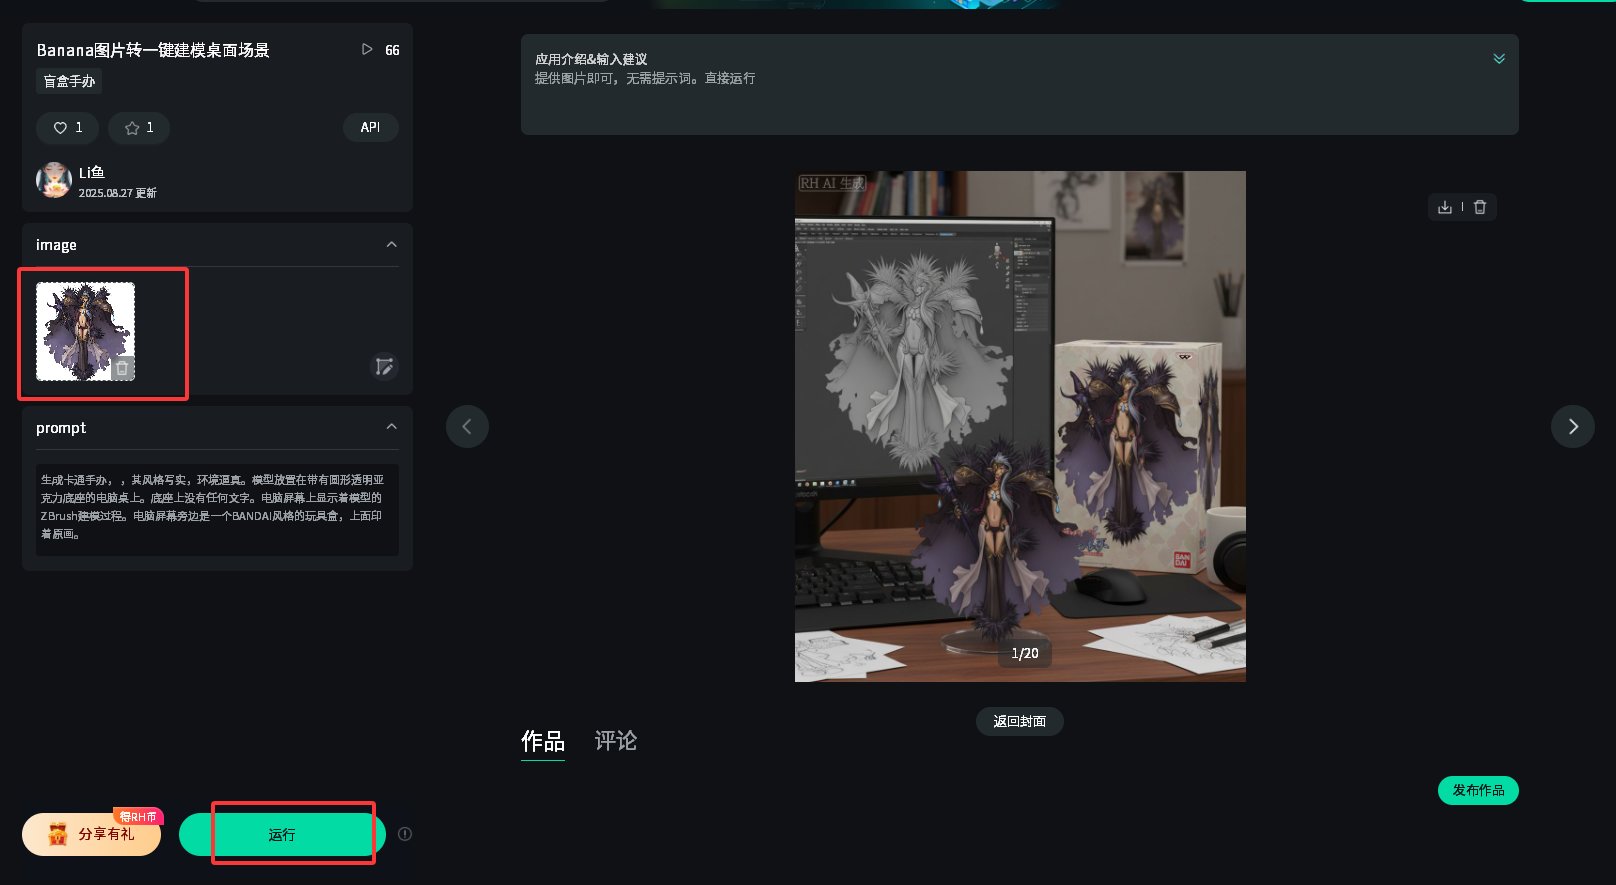Open the image edit tool icon
Viewport: 1616px width, 885px height.
point(384,367)
